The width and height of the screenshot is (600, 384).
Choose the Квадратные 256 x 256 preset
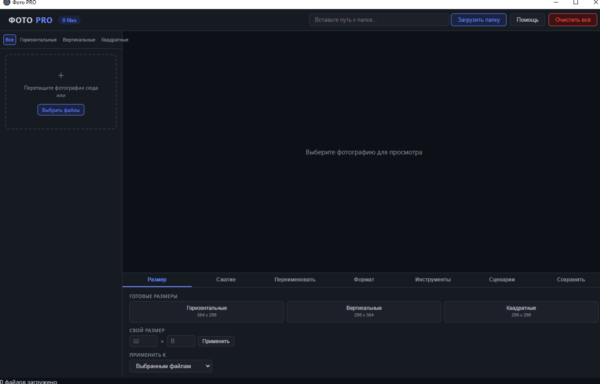click(x=521, y=311)
